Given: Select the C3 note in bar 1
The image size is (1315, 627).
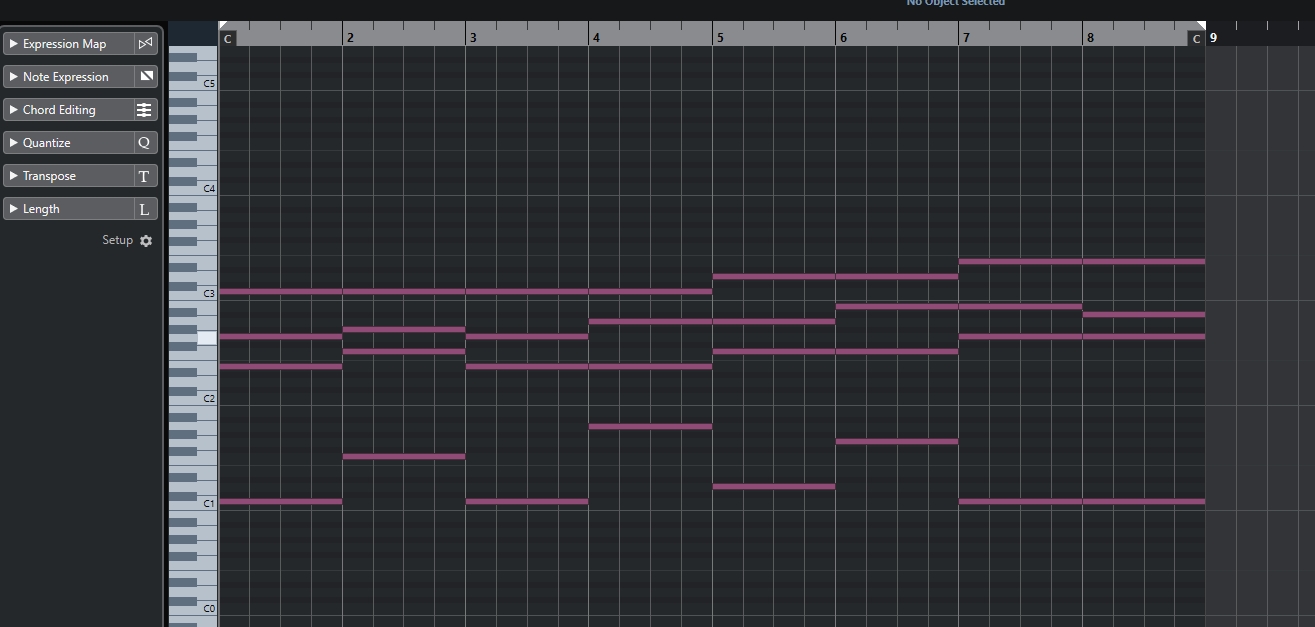Looking at the screenshot, I should coord(280,291).
